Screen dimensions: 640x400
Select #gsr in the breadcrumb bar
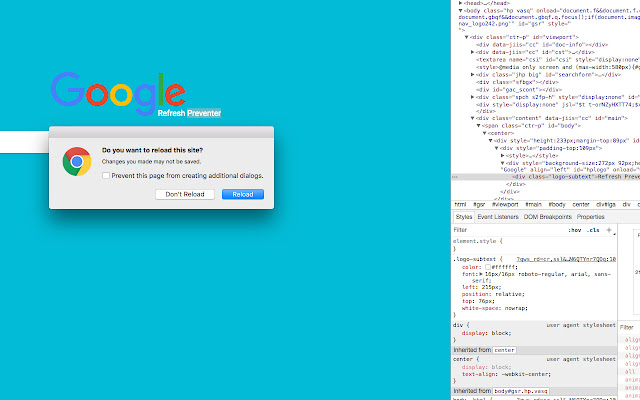(x=479, y=204)
